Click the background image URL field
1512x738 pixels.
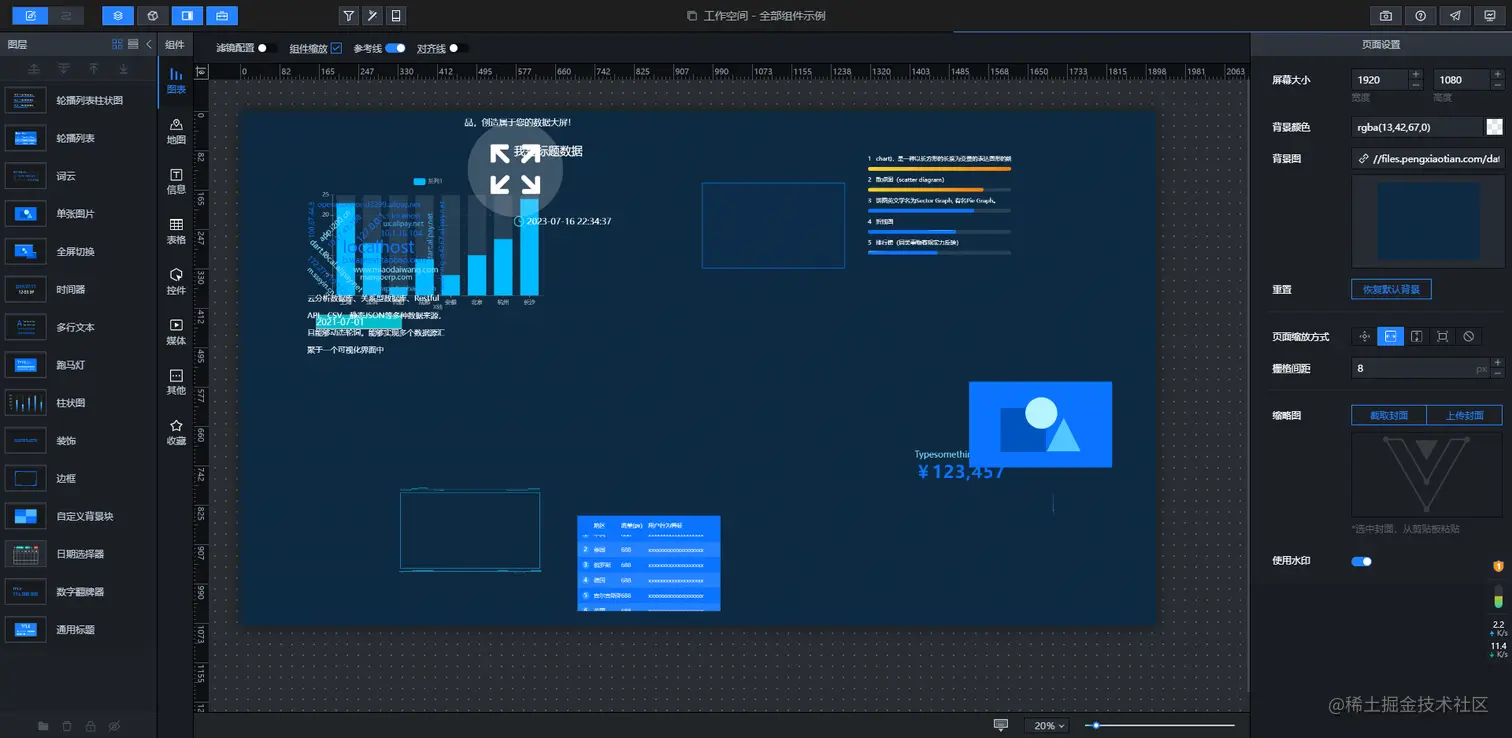[1427, 158]
